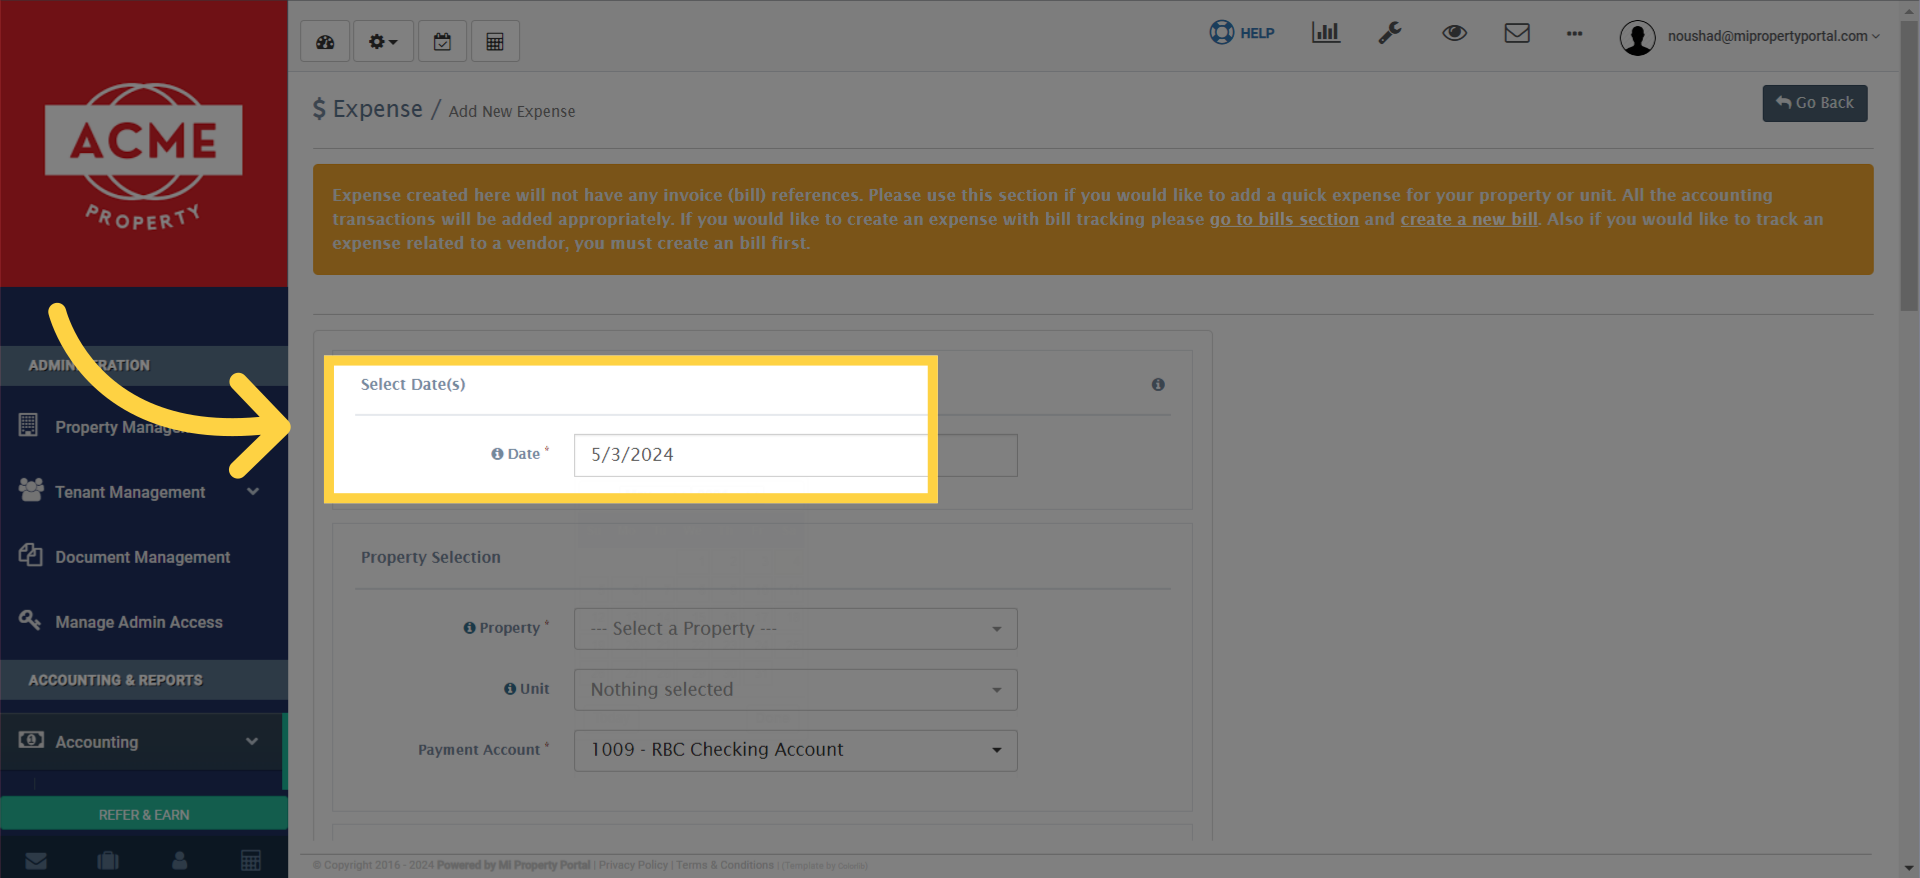
Task: Click the info icon beside Unit label
Action: [510, 689]
